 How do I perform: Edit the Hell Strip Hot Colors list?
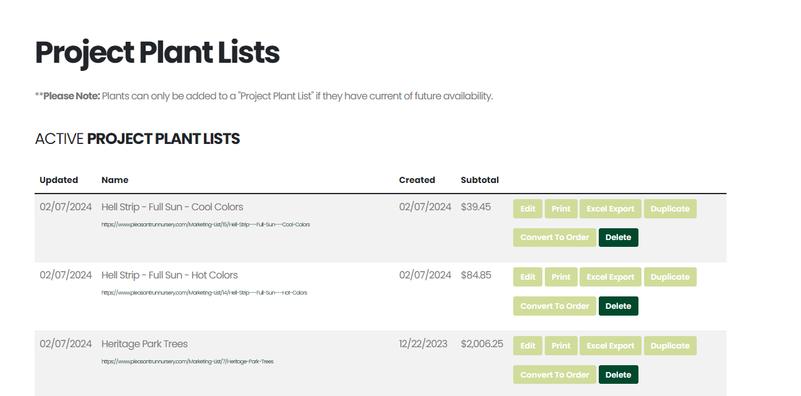click(528, 277)
